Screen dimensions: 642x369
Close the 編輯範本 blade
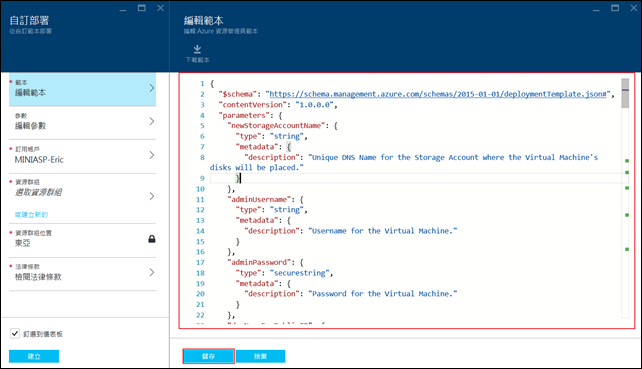coord(634,8)
